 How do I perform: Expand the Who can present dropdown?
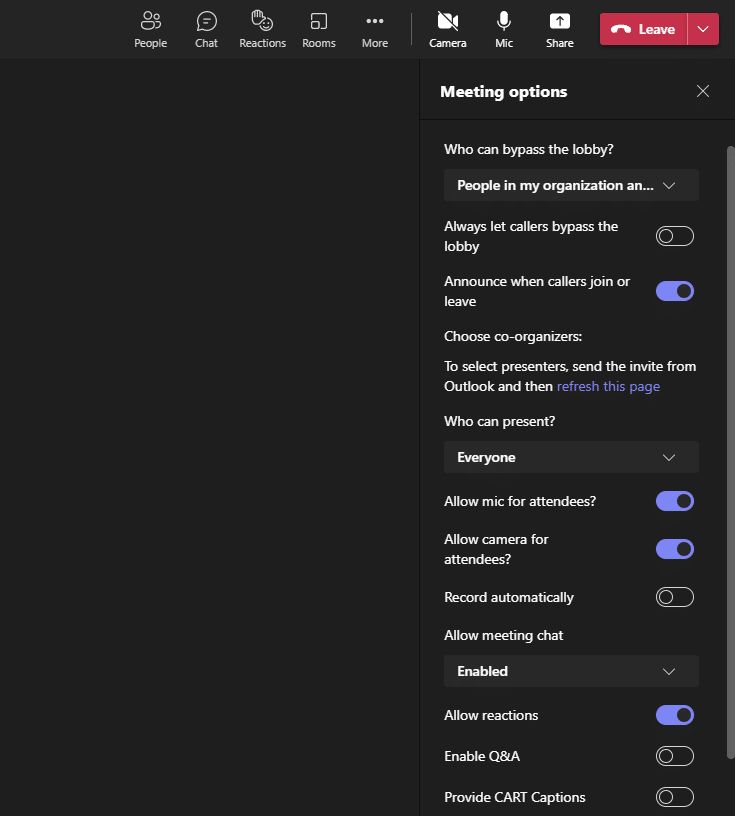[x=570, y=457]
